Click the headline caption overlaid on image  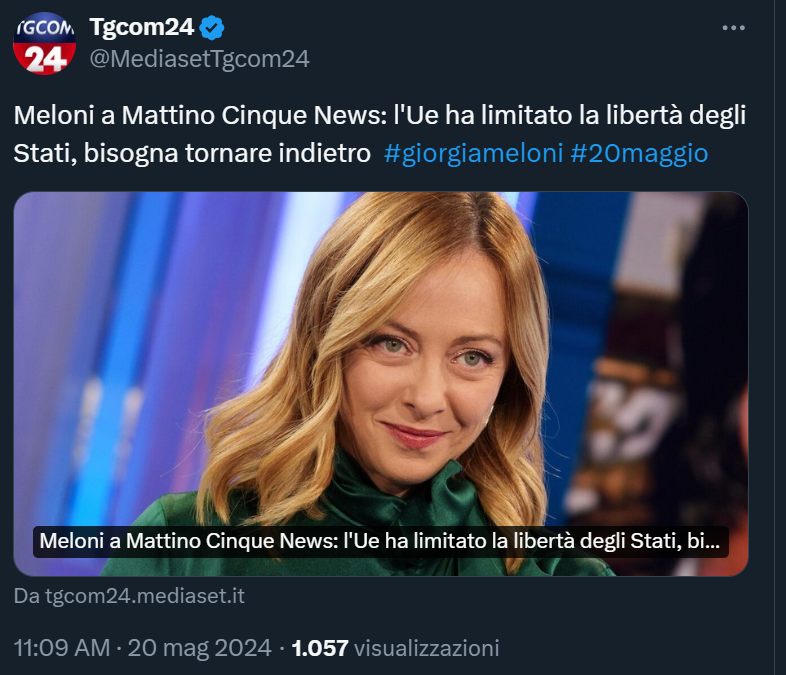[x=381, y=543]
